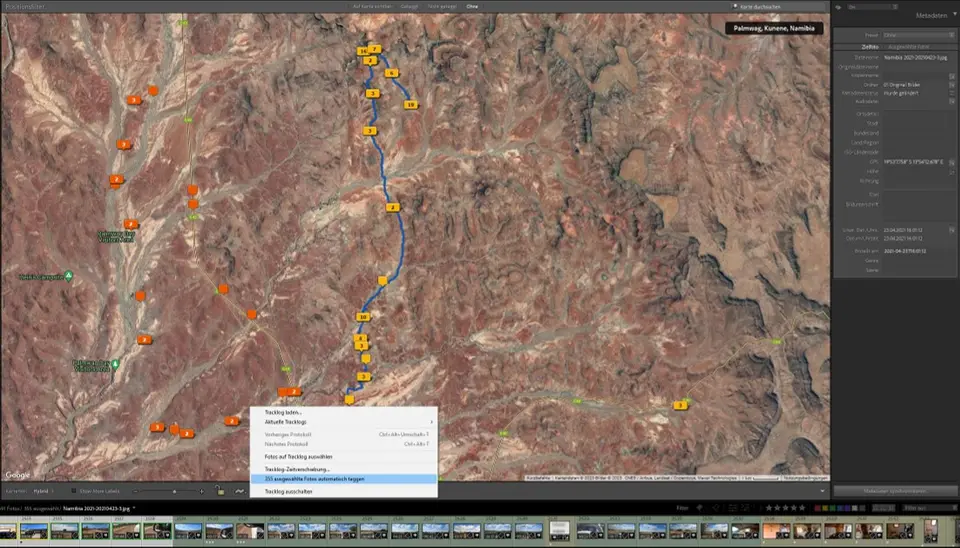
Task: Select the Getaggt filter in top bar
Action: click(409, 6)
